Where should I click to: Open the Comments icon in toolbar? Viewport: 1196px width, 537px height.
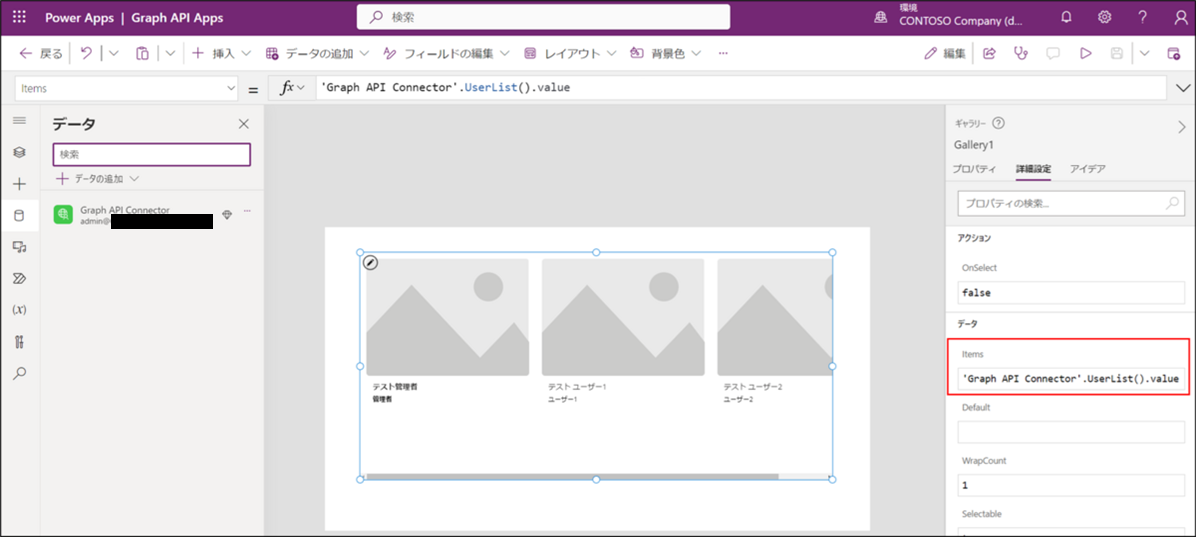[x=1053, y=53]
